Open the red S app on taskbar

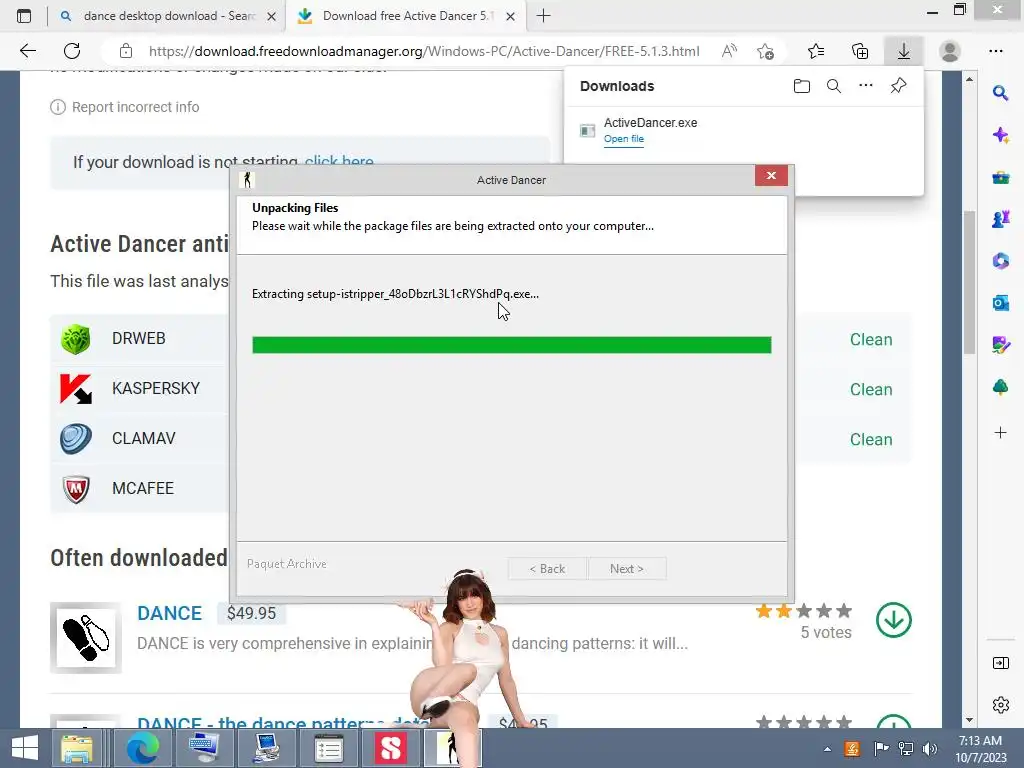click(390, 748)
